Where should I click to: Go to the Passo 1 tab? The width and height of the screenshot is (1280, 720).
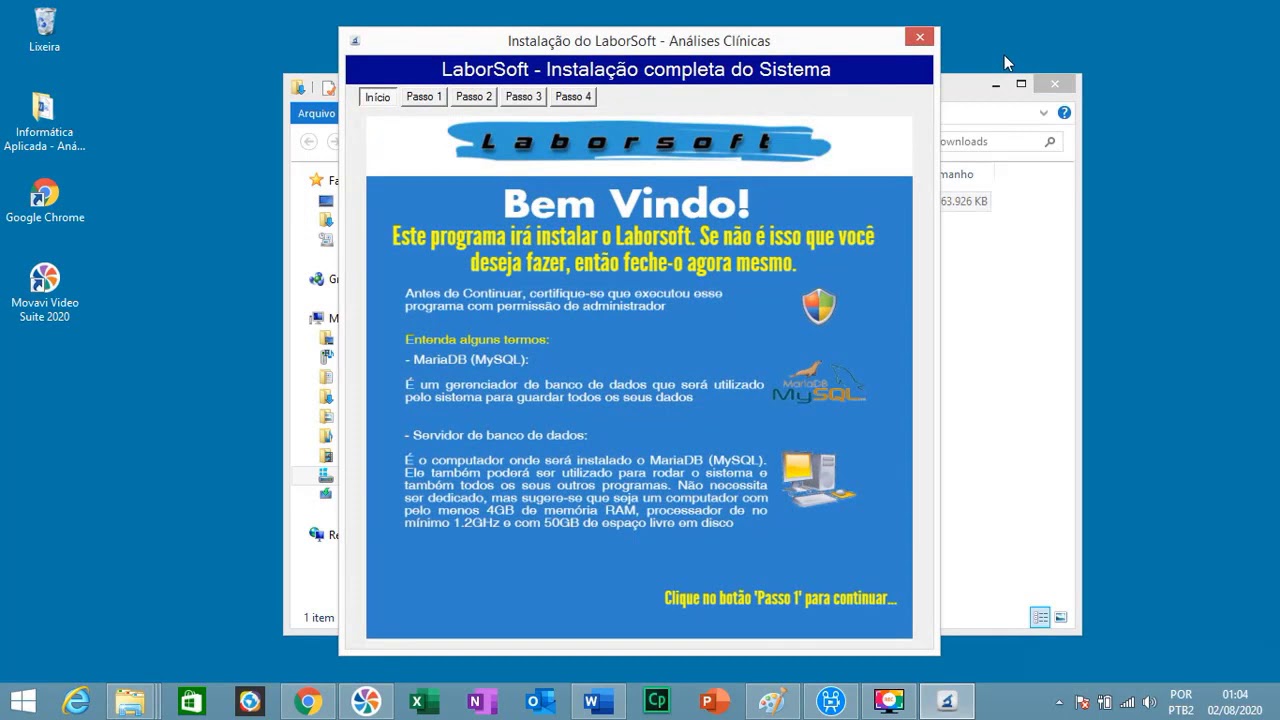[x=424, y=97]
